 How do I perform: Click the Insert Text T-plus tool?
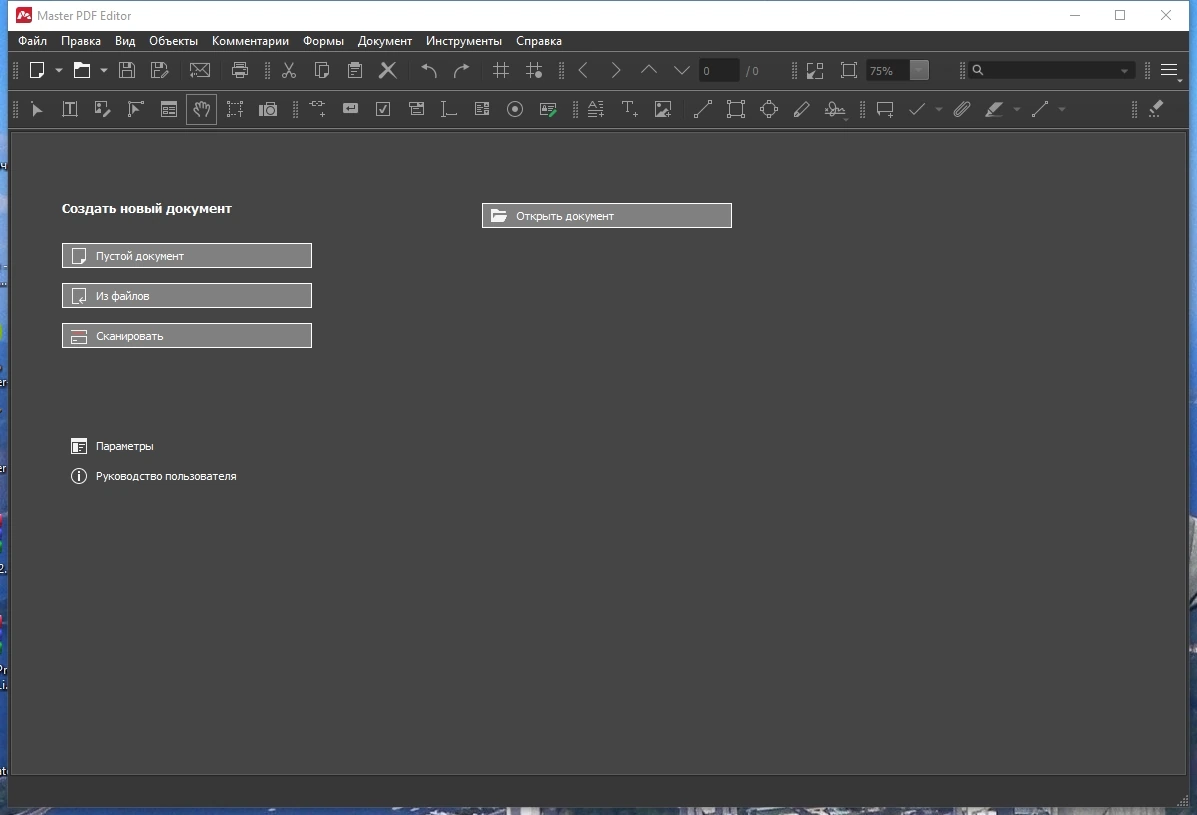point(629,109)
